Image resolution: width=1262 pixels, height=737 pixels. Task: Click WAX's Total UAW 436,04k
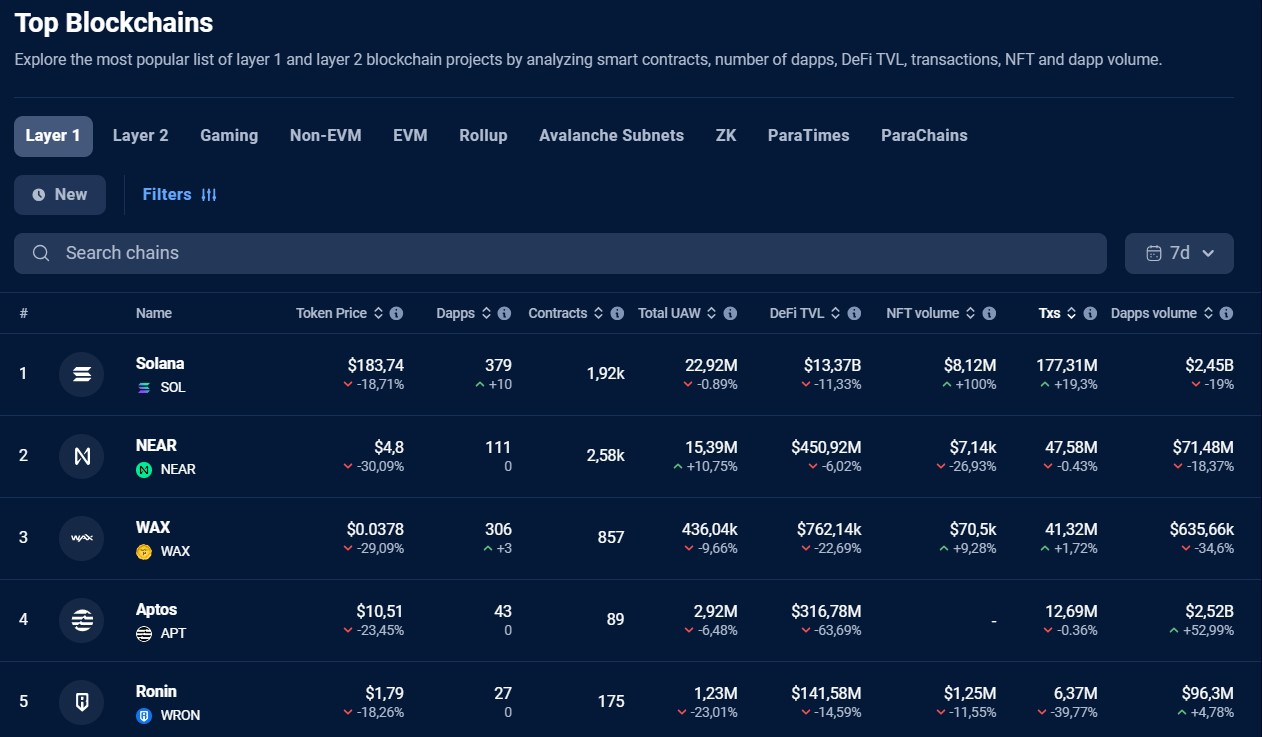coord(710,530)
